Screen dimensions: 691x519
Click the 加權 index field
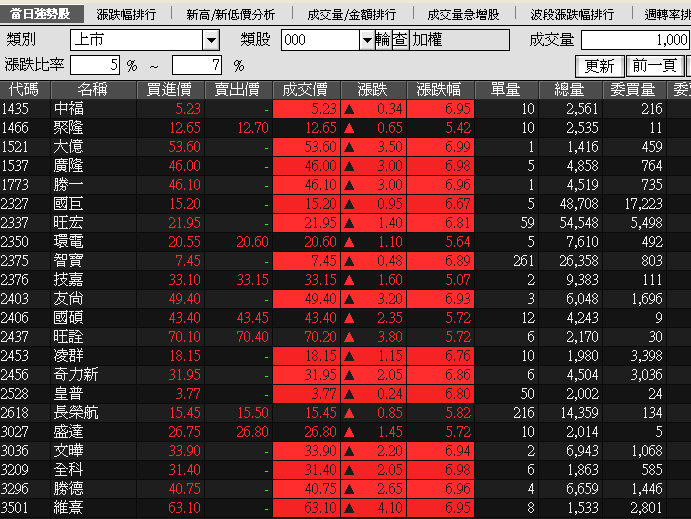pos(460,40)
